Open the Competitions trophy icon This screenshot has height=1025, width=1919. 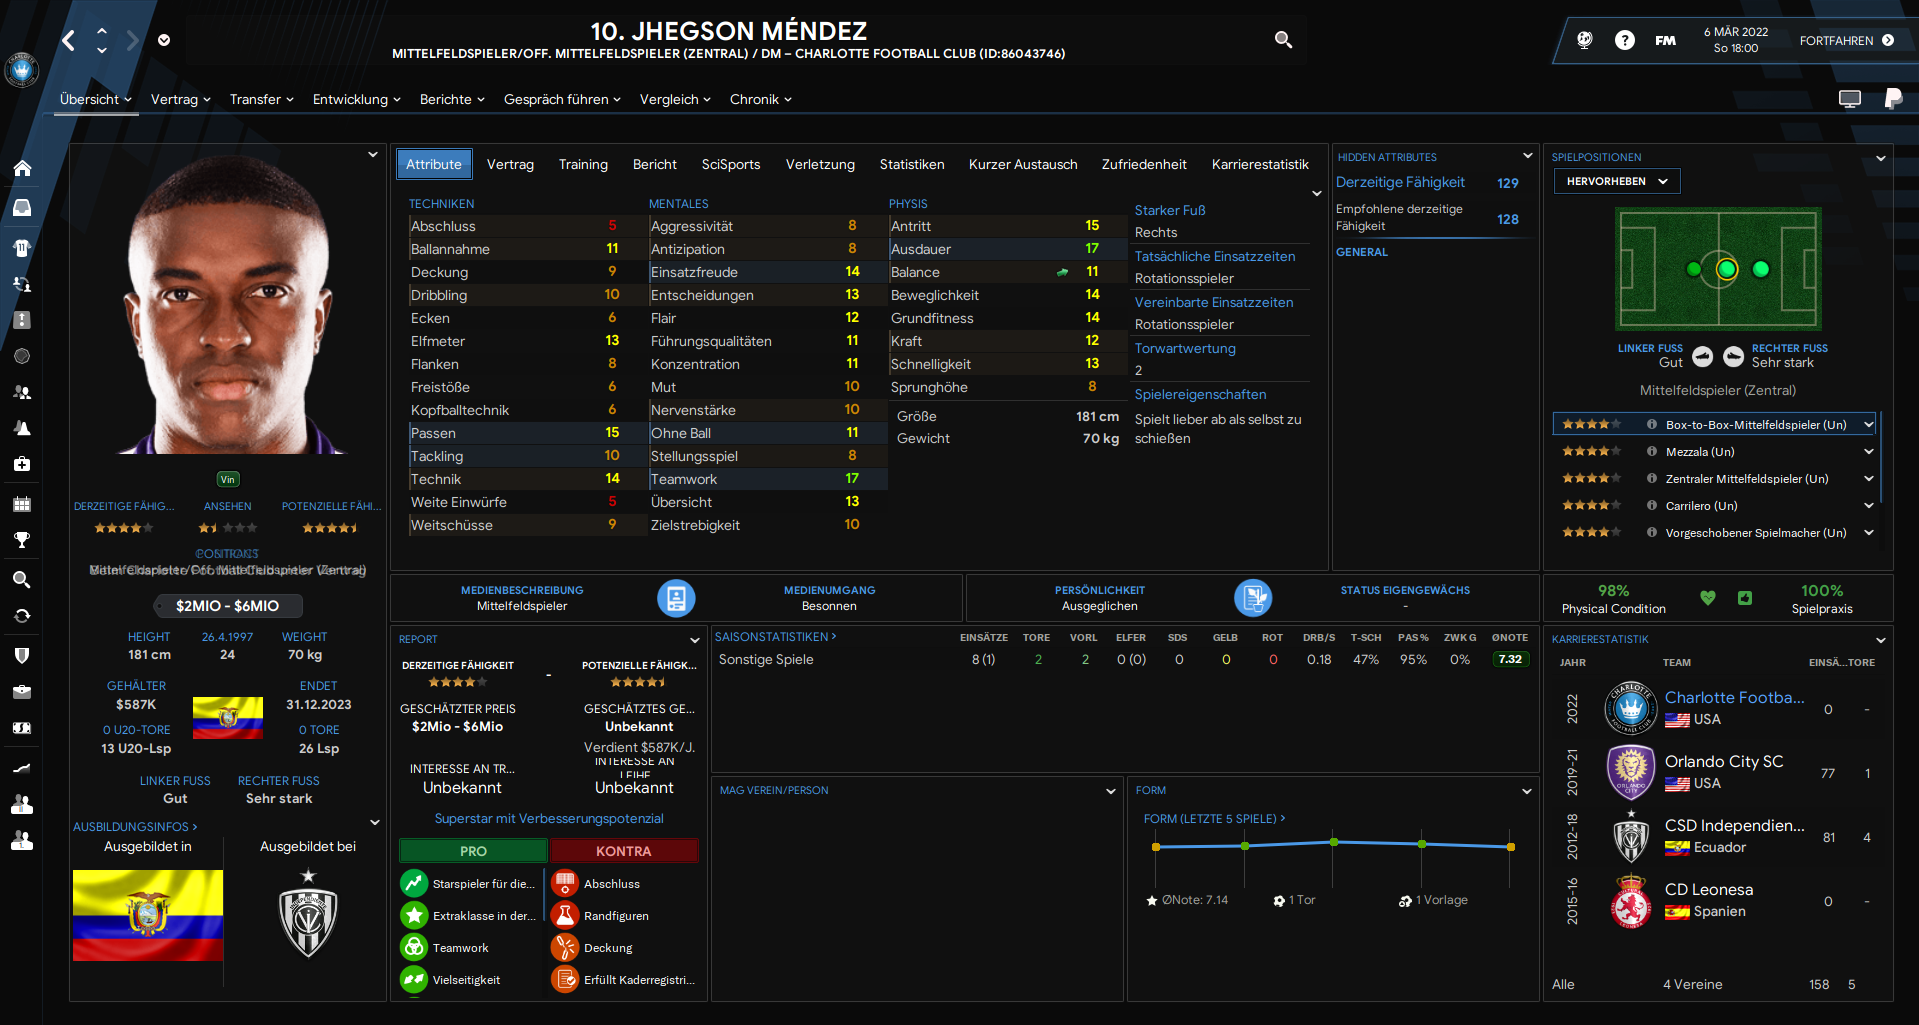tap(22, 540)
